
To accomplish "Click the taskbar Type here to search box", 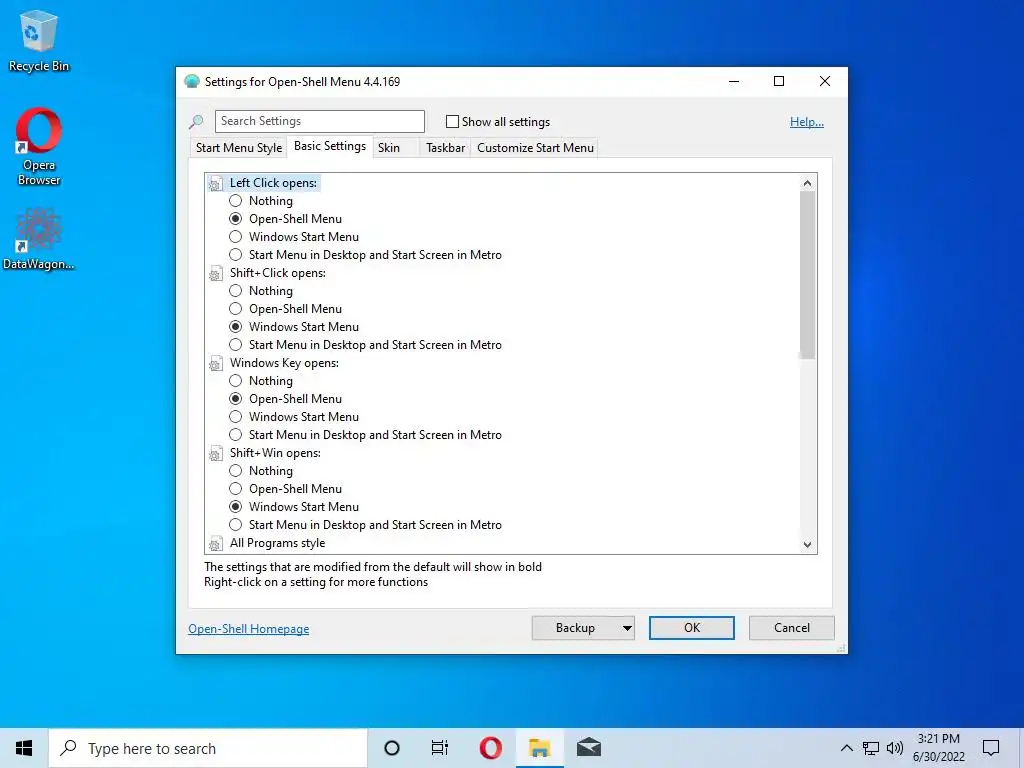I will pyautogui.click(x=208, y=748).
